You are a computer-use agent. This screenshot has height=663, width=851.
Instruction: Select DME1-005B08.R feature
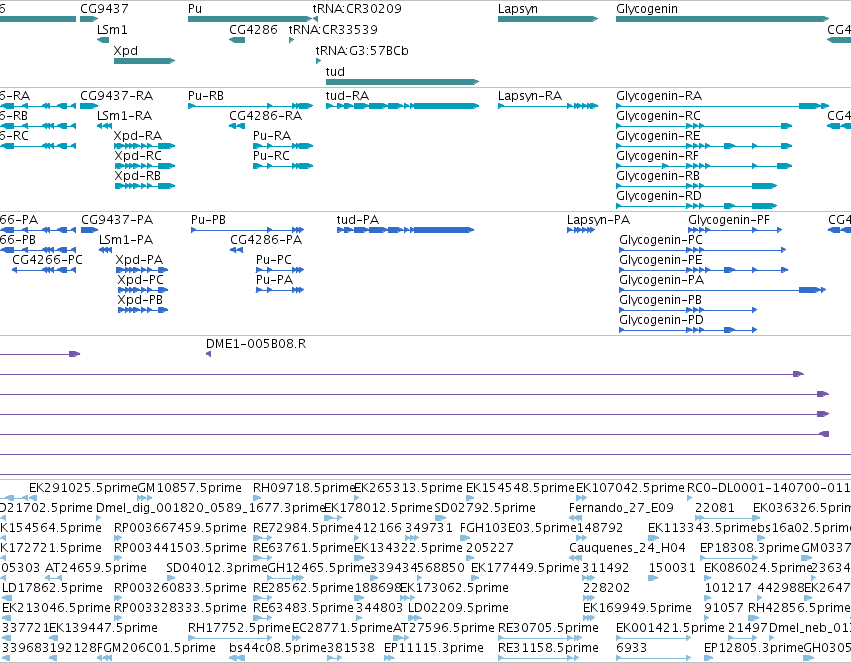[x=208, y=354]
